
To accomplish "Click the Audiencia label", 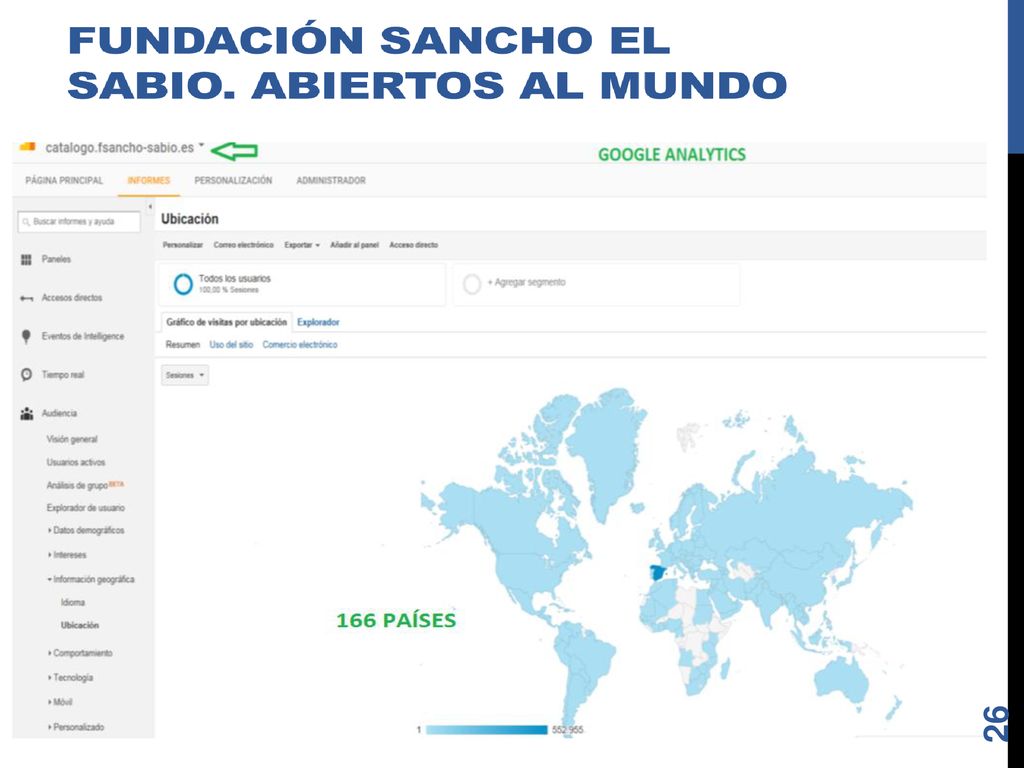I will (x=59, y=413).
